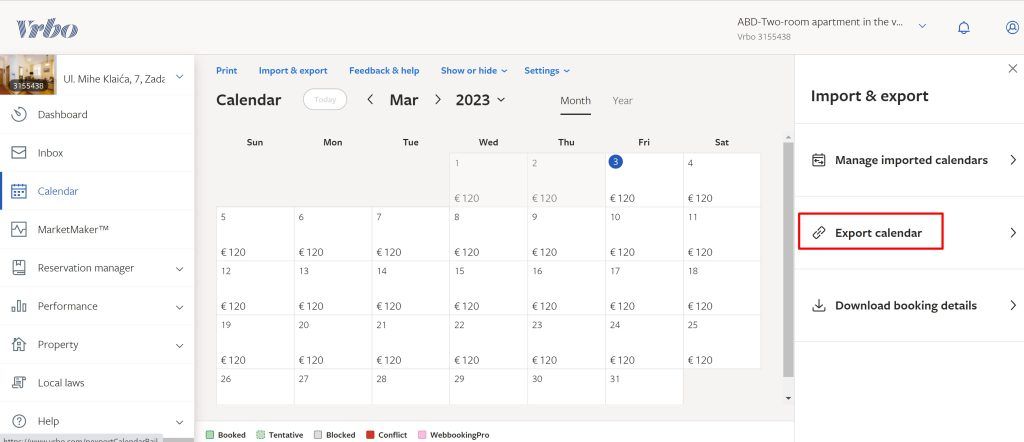Click the Manage imported calendars icon

pos(819,160)
